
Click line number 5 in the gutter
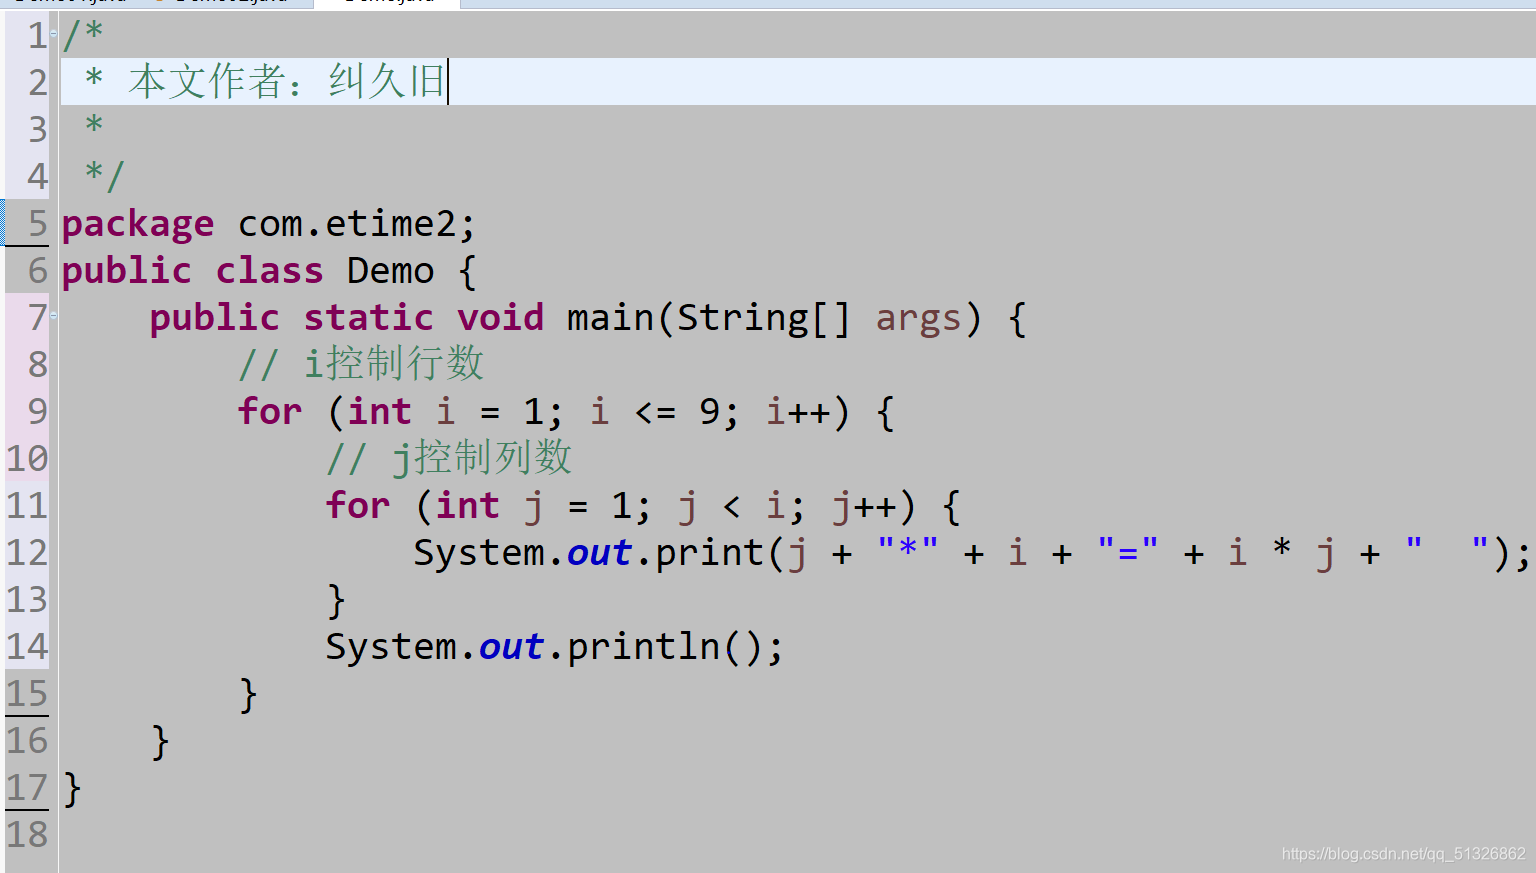pos(37,223)
